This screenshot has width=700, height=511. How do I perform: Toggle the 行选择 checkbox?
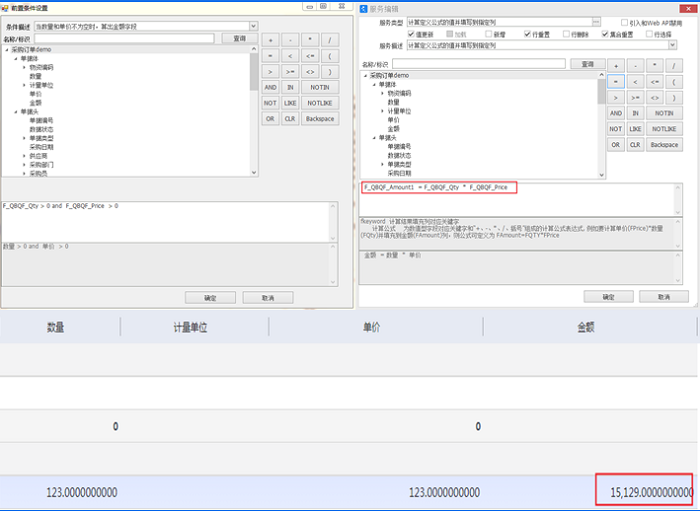649,34
